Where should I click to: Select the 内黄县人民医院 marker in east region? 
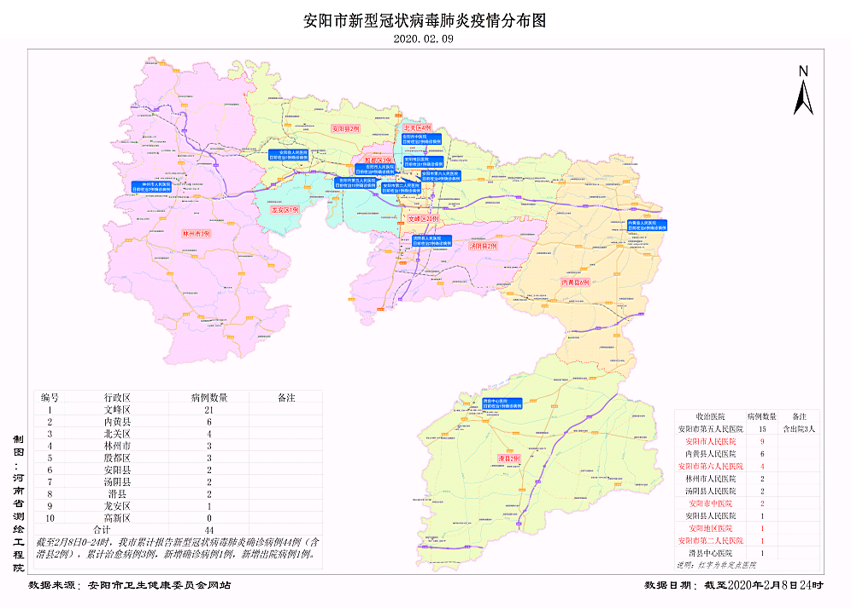pos(647,225)
